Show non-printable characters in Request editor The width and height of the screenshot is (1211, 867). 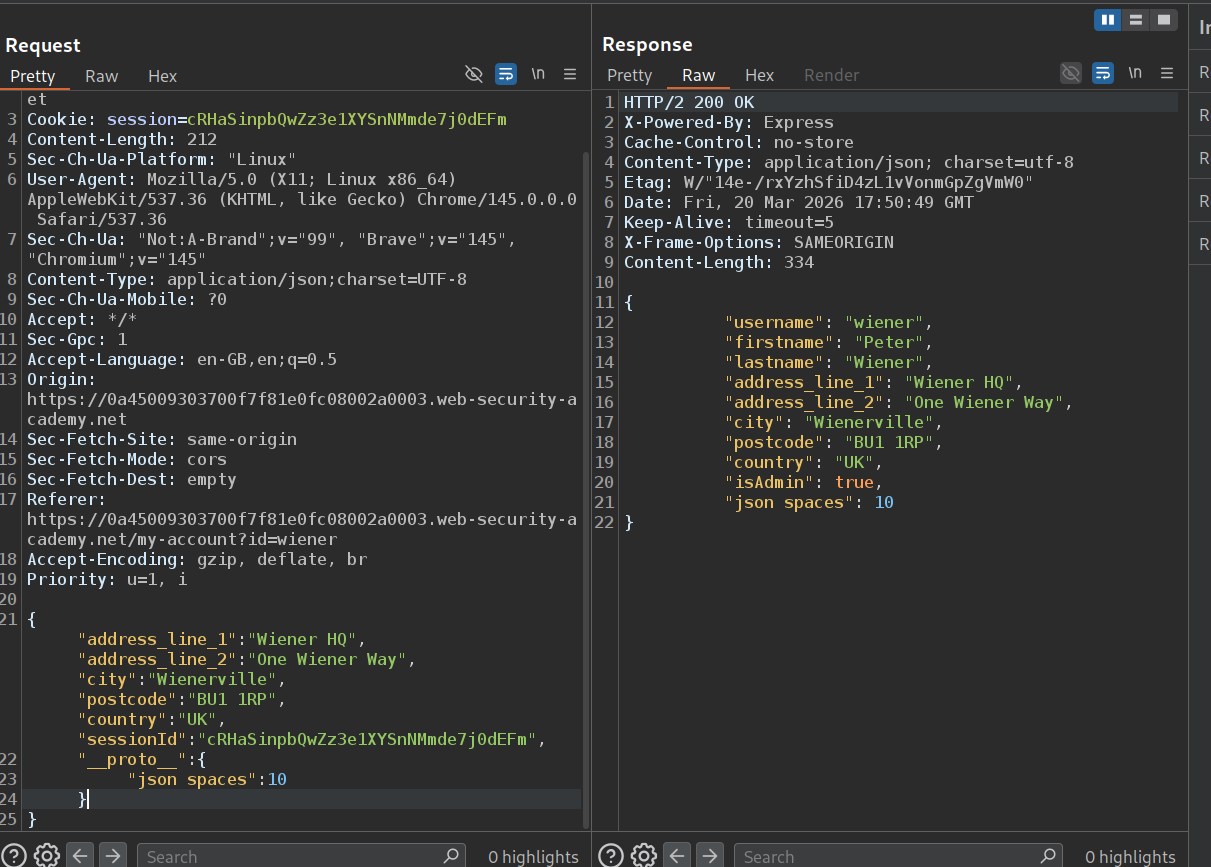pos(538,74)
